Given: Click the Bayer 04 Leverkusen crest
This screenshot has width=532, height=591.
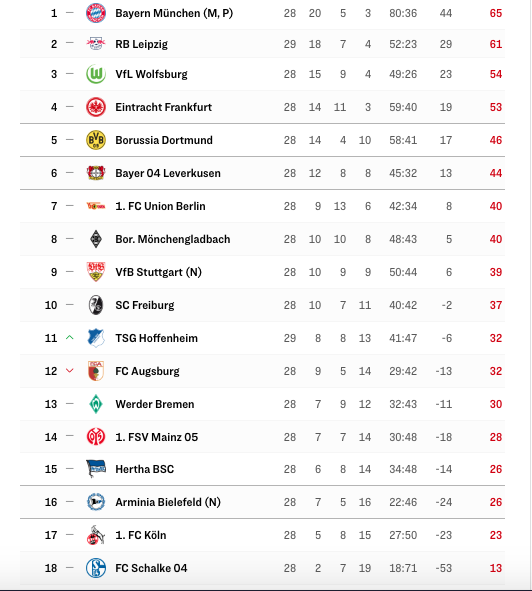Looking at the screenshot, I should click(x=96, y=173).
